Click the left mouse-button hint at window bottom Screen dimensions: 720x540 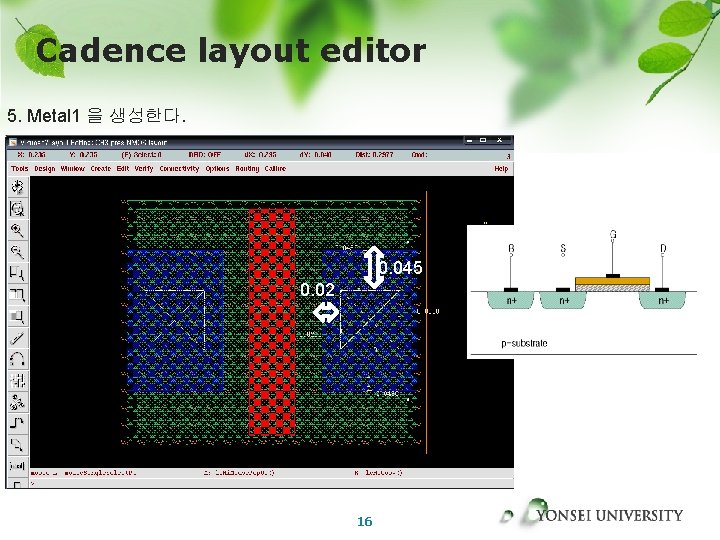(84, 472)
